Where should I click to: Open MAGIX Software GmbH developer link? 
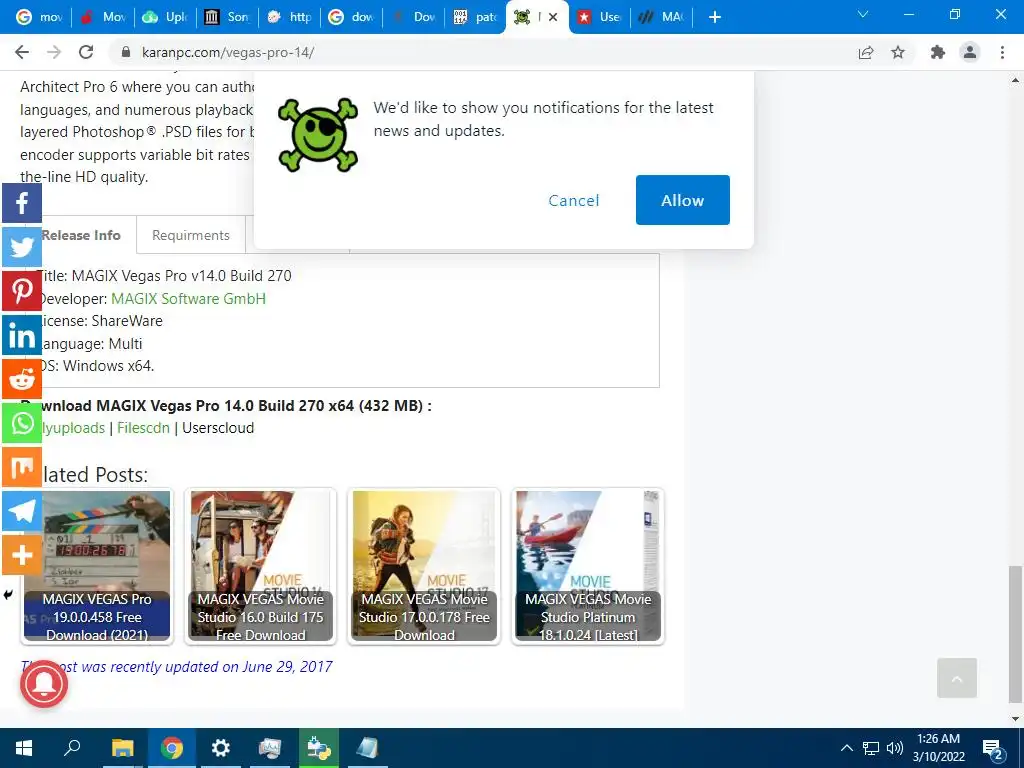click(188, 298)
